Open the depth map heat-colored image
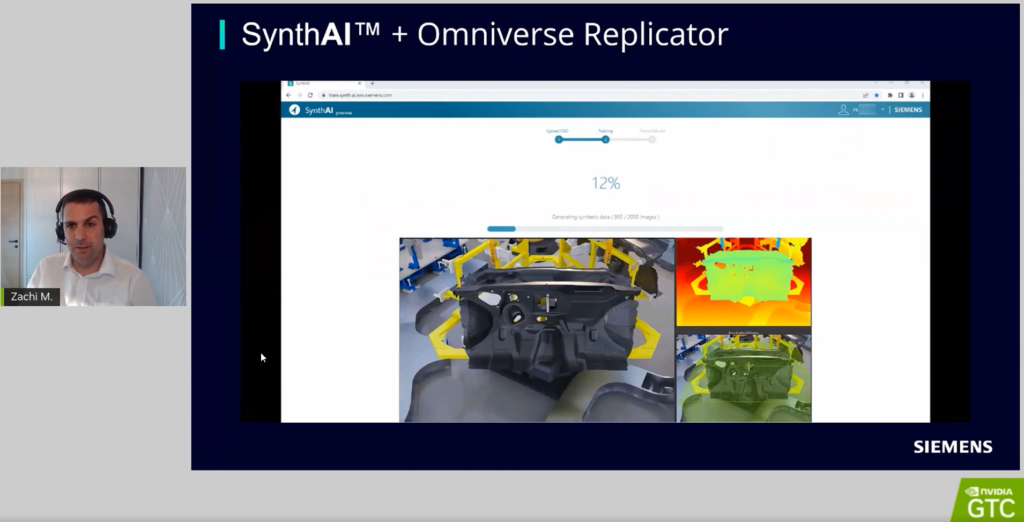1024x522 pixels. 744,282
